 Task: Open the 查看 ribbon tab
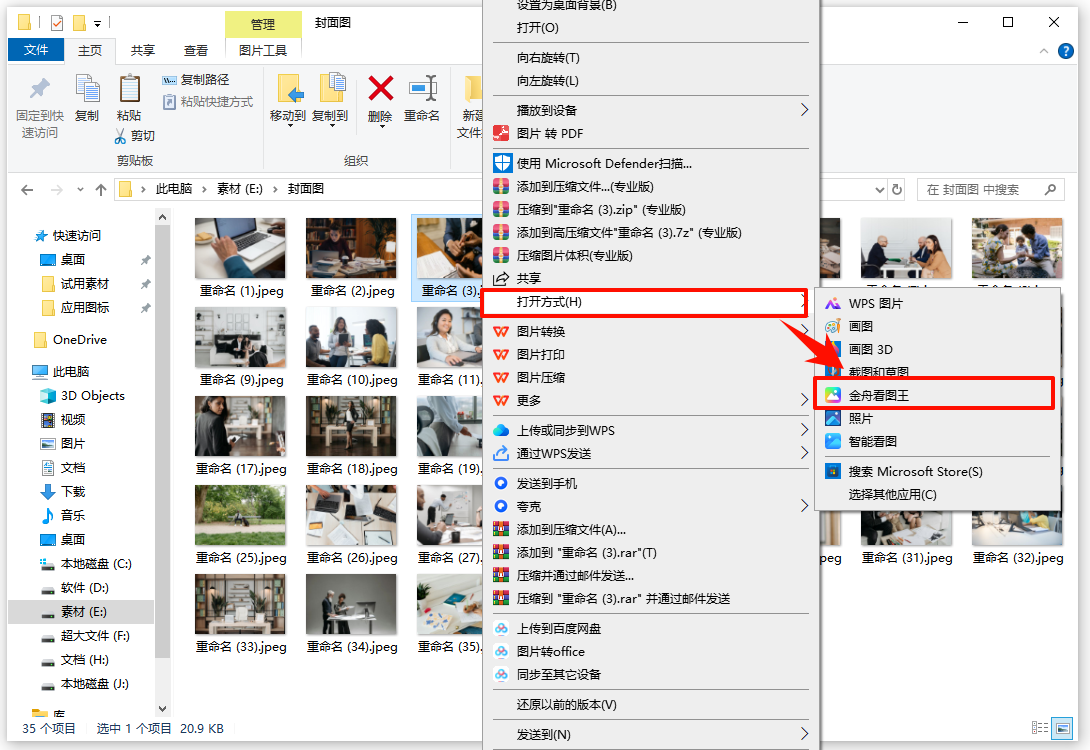[196, 50]
